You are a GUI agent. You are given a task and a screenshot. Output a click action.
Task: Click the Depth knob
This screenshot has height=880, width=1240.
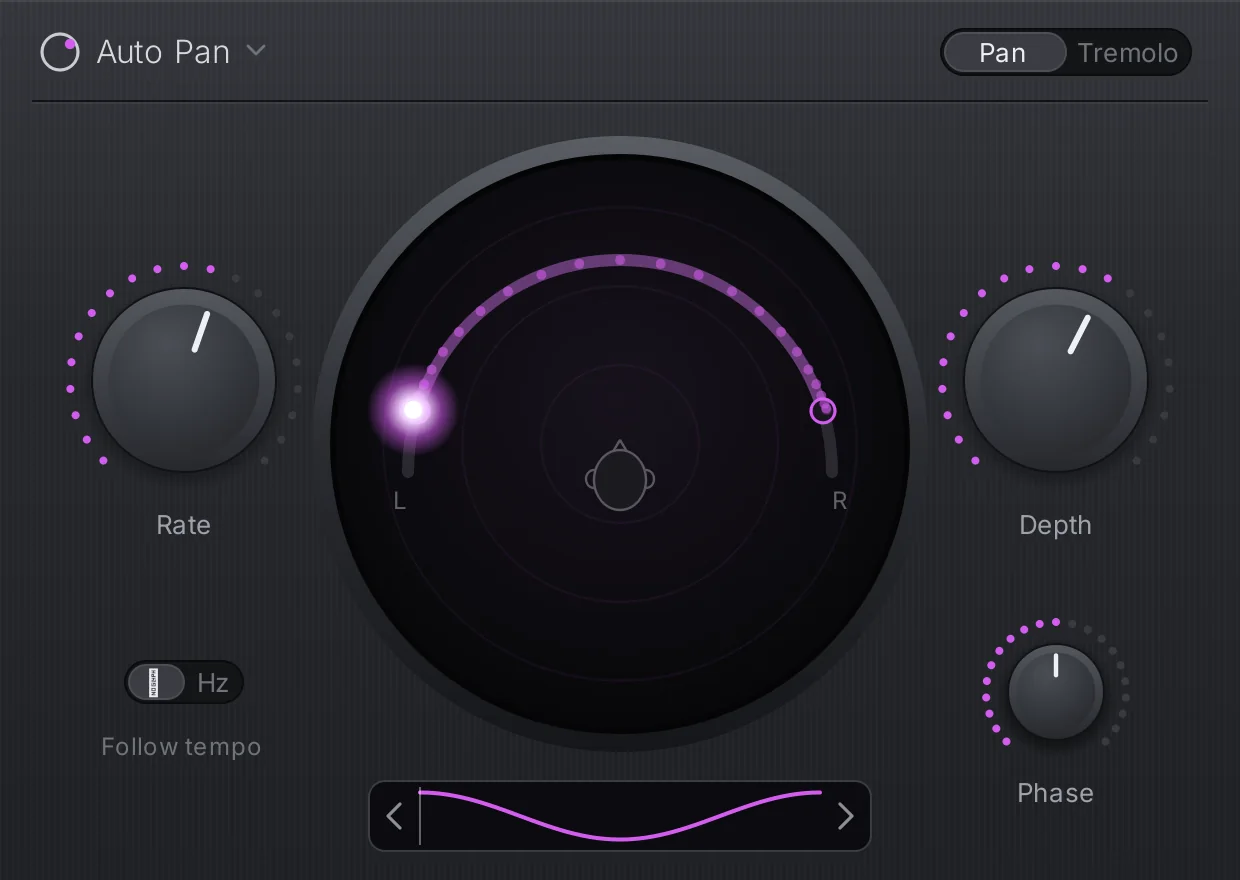coord(1055,380)
